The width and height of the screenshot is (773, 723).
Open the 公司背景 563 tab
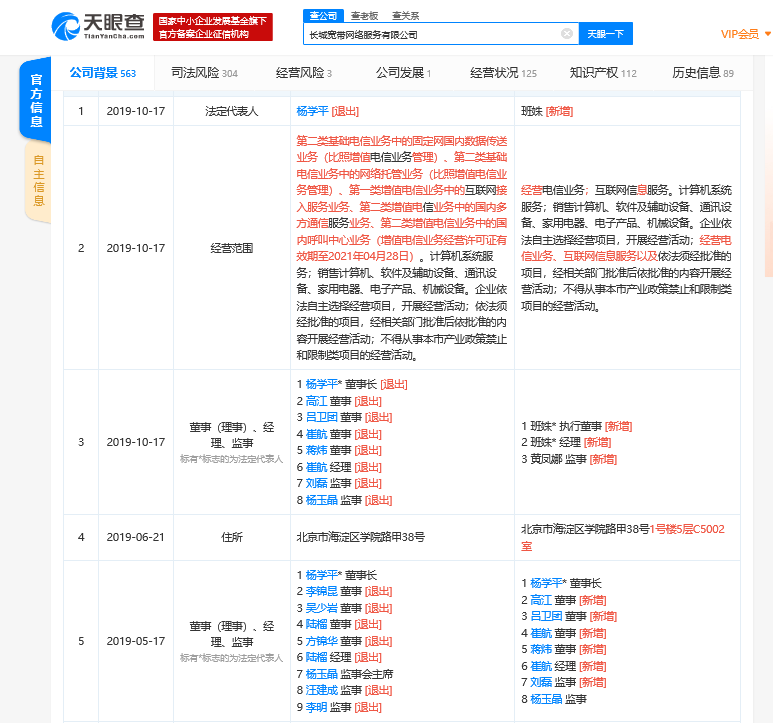103,73
